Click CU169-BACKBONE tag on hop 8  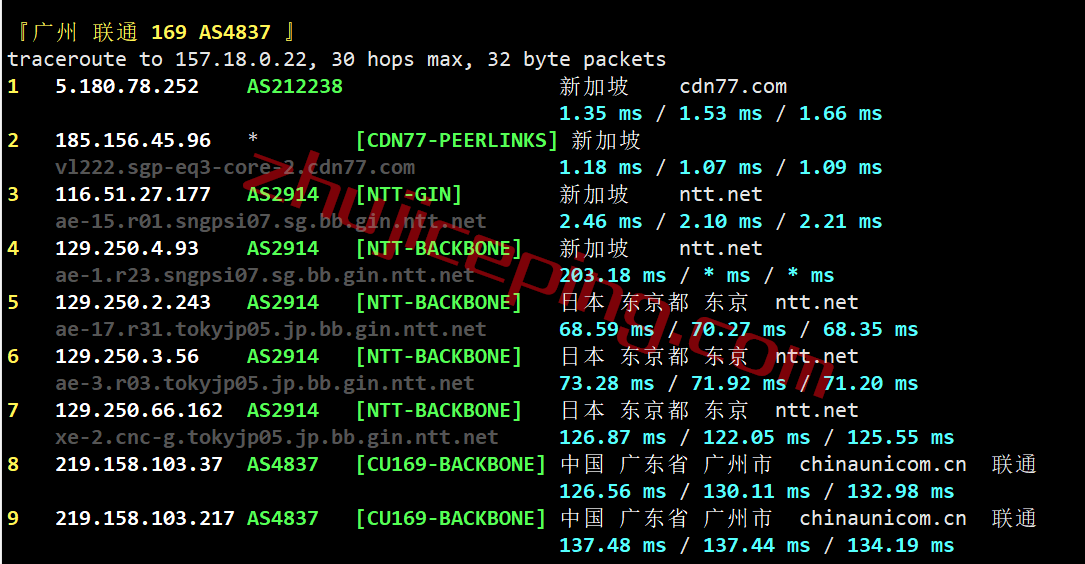pyautogui.click(x=451, y=464)
